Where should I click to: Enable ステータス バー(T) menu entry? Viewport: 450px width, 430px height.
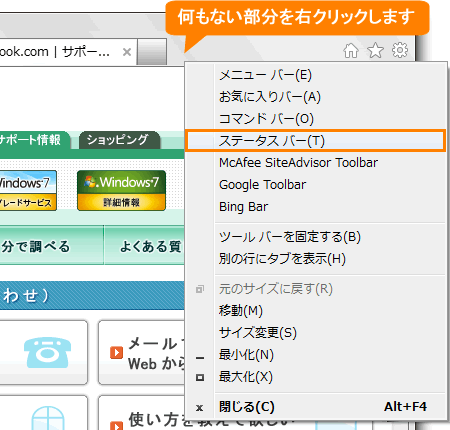[x=315, y=141]
